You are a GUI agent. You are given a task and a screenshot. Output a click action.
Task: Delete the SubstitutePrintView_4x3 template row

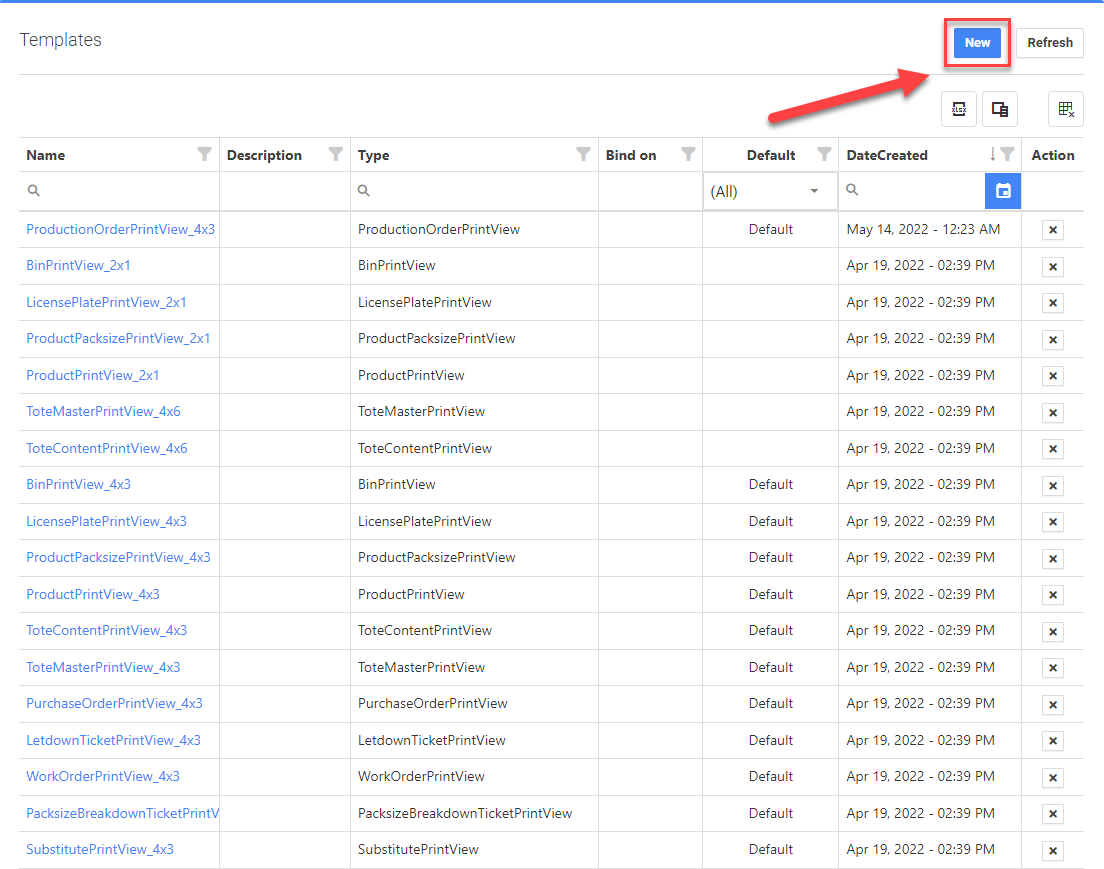click(x=1052, y=851)
